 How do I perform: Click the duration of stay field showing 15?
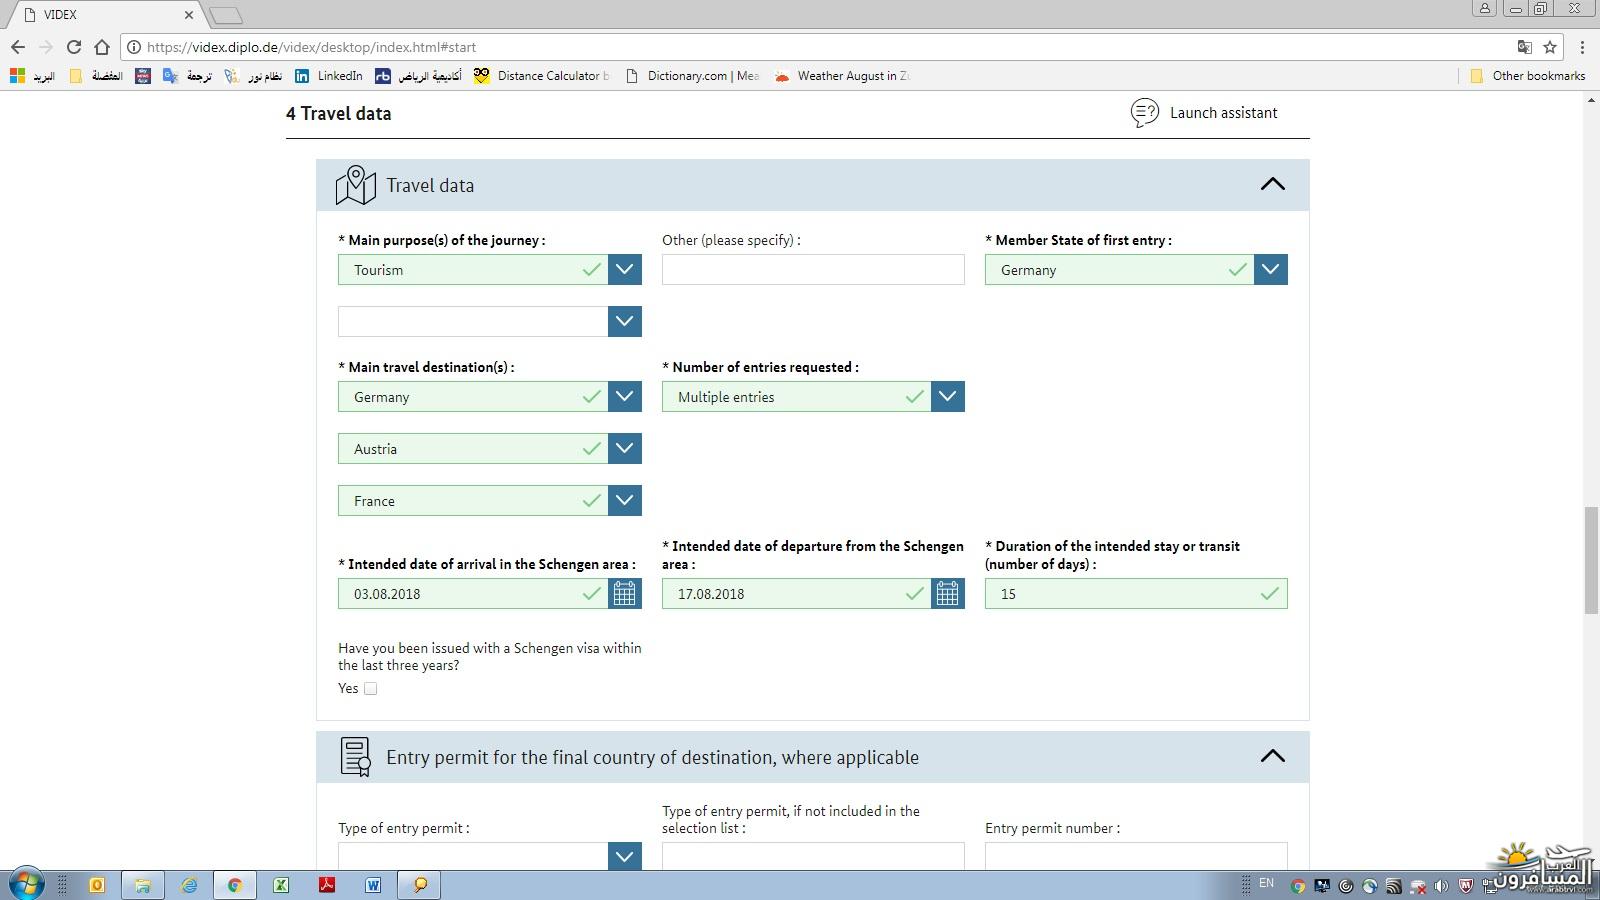pyautogui.click(x=1136, y=594)
